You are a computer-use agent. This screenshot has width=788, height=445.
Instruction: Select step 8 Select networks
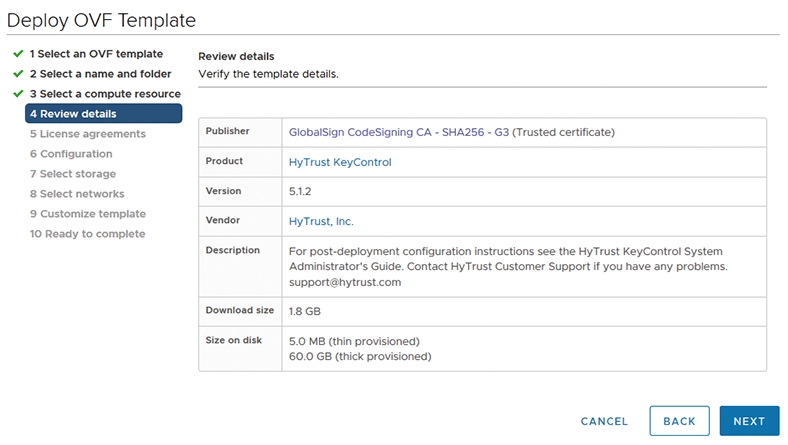(x=77, y=194)
